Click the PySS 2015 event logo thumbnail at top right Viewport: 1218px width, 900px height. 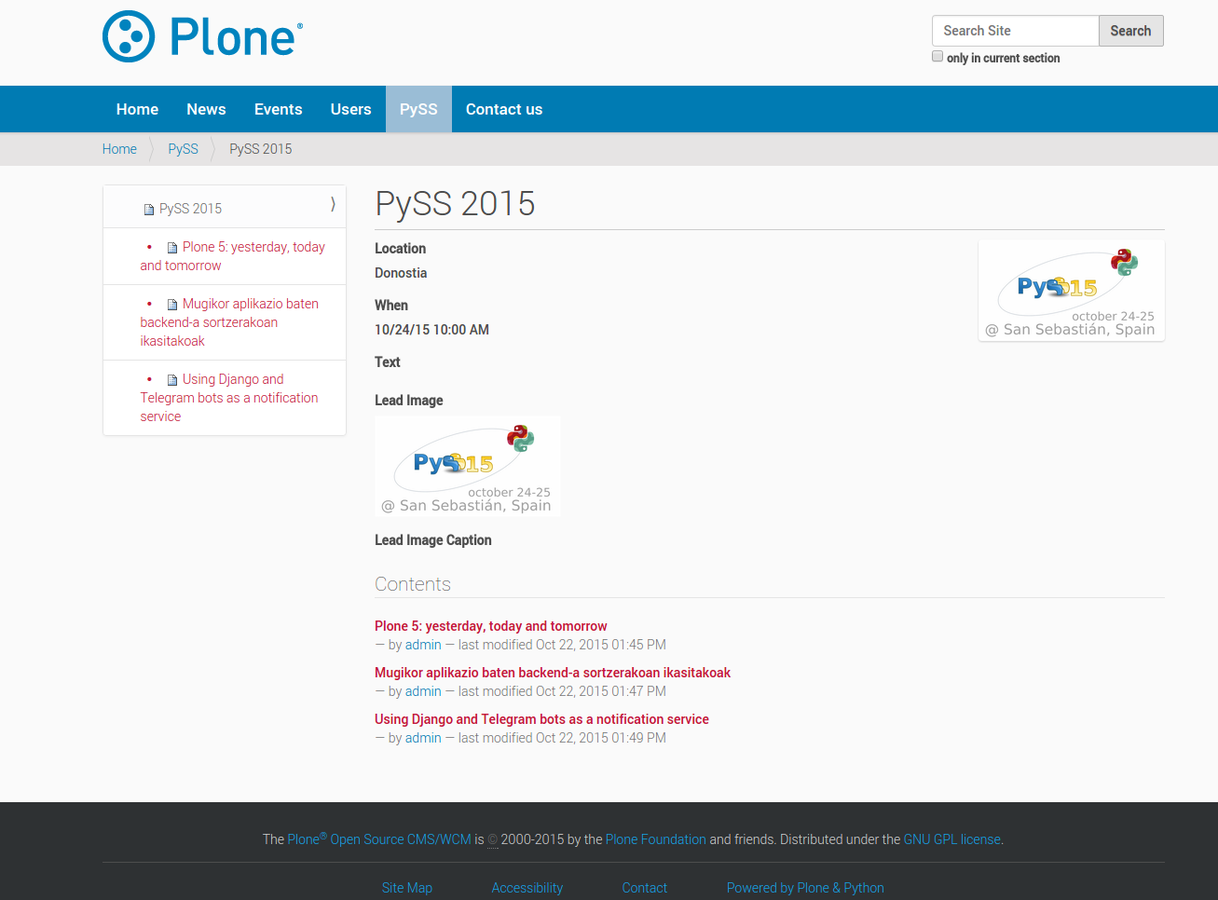click(1072, 291)
